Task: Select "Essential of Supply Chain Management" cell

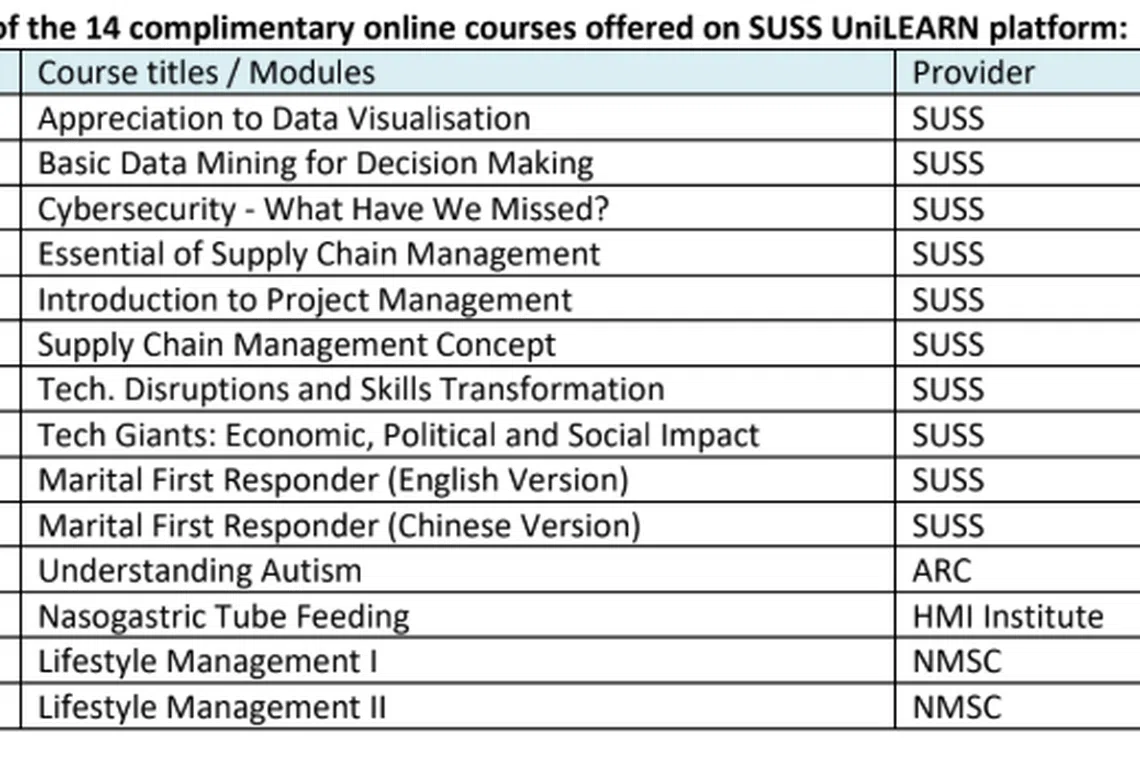Action: [319, 254]
